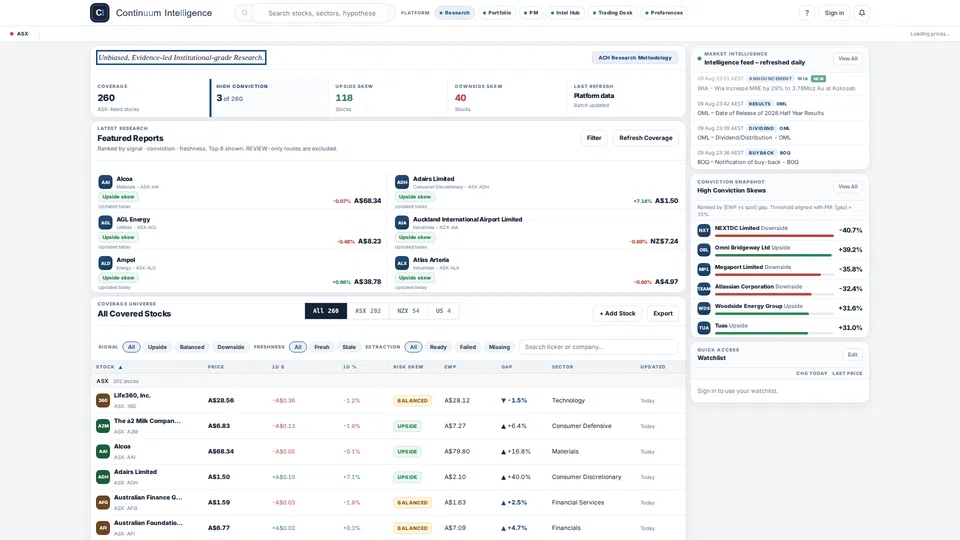This screenshot has width=960, height=540.
Task: Click the Atlassian TEAM ticker icon
Action: pos(704,288)
